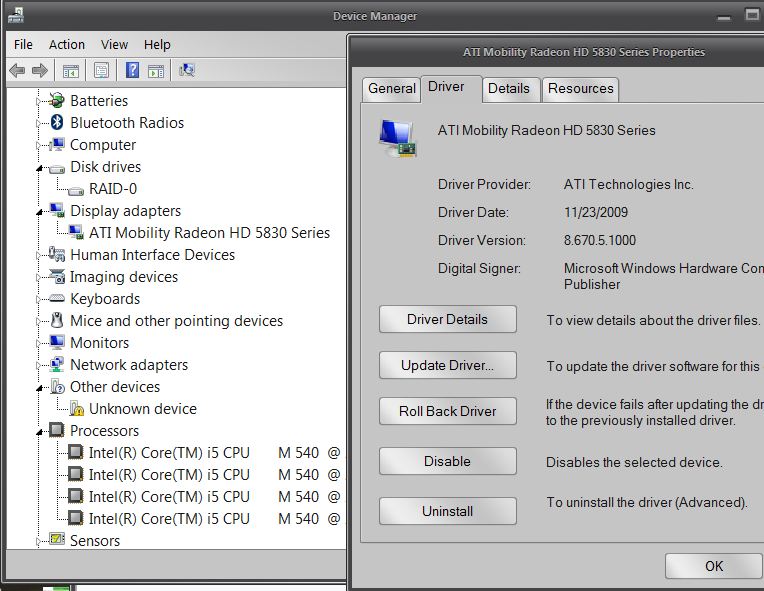Click the Back arrow in toolbar
The image size is (764, 591).
[x=17, y=71]
